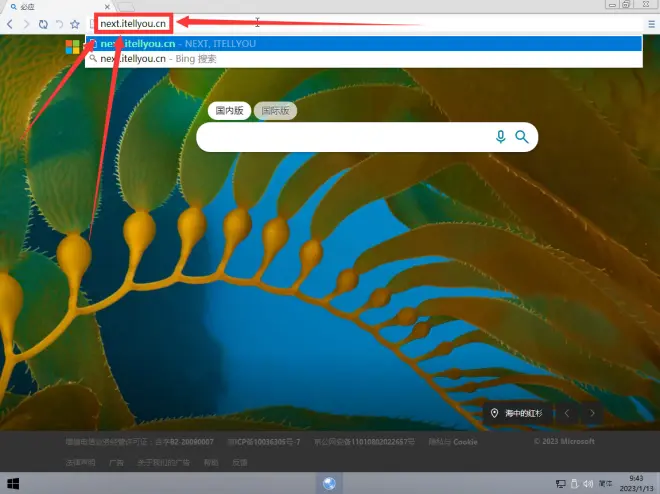660x494 pixels.
Task: Show next background image with right chevron
Action: click(592, 413)
